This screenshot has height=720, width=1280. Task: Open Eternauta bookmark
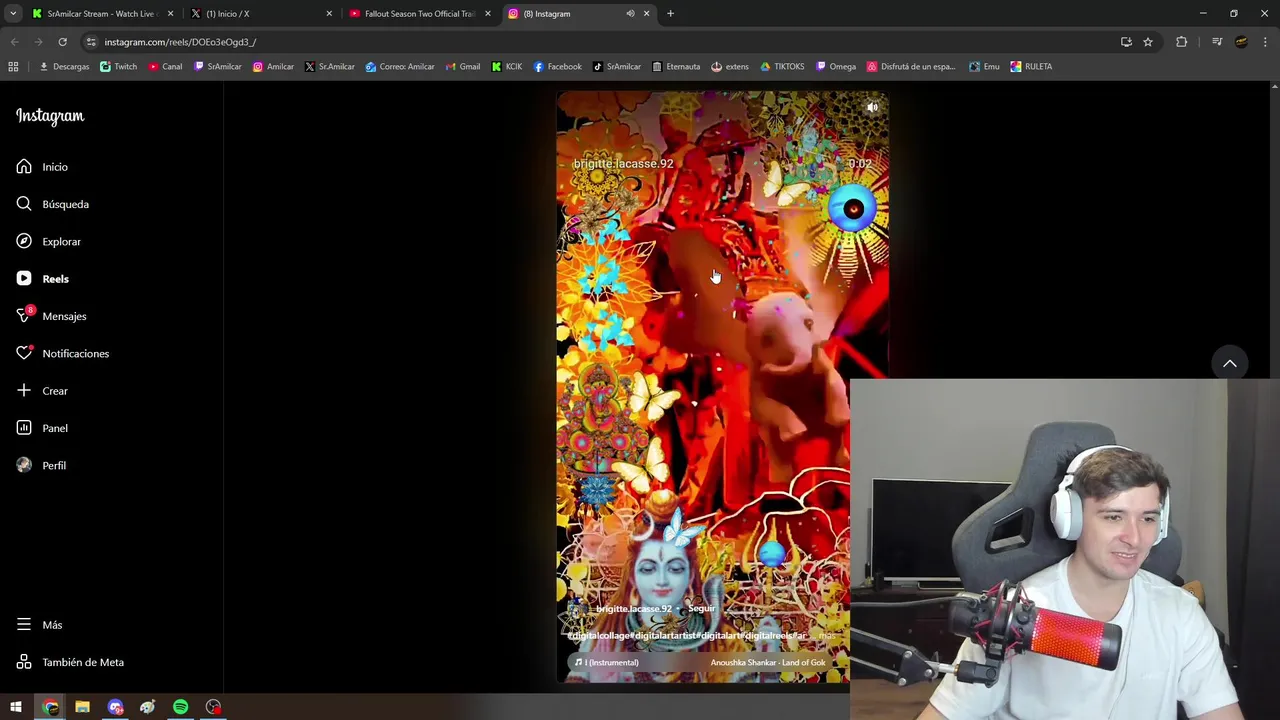676,67
